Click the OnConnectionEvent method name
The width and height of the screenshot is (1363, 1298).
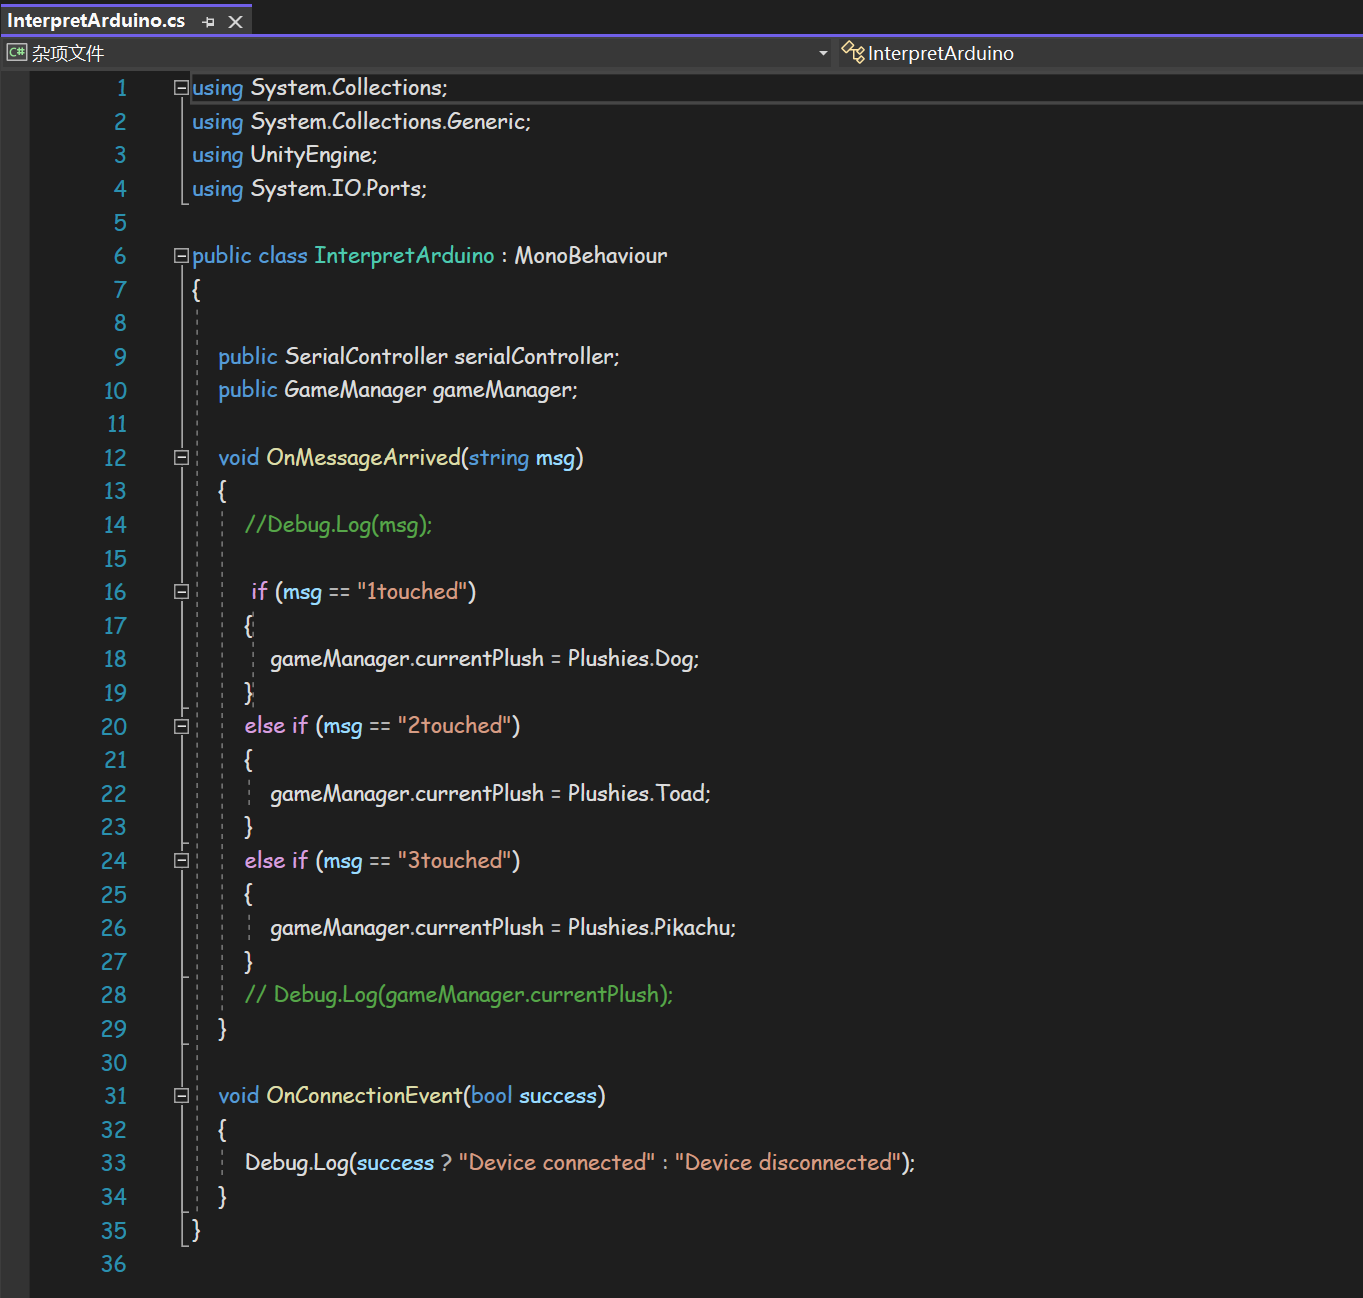[364, 1096]
